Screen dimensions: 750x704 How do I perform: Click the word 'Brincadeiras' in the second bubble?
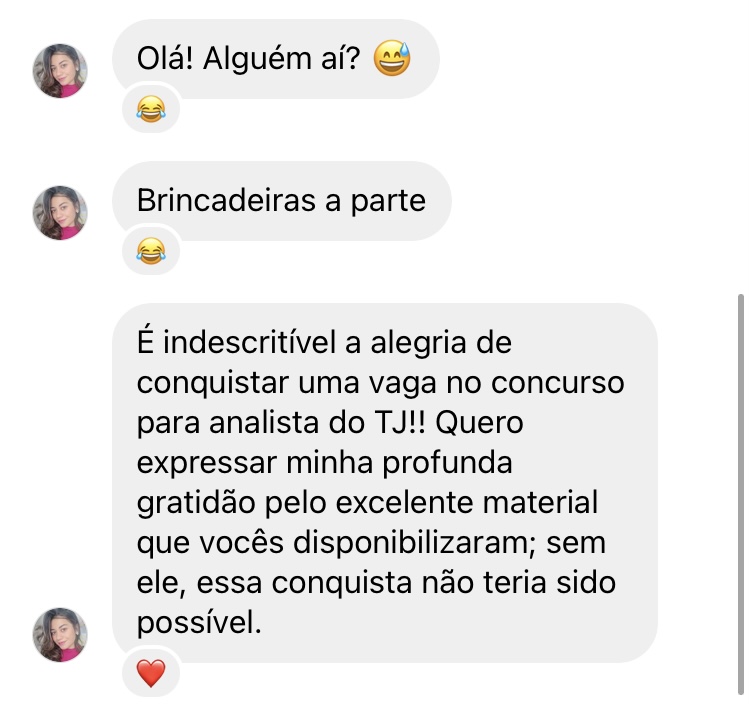(226, 200)
